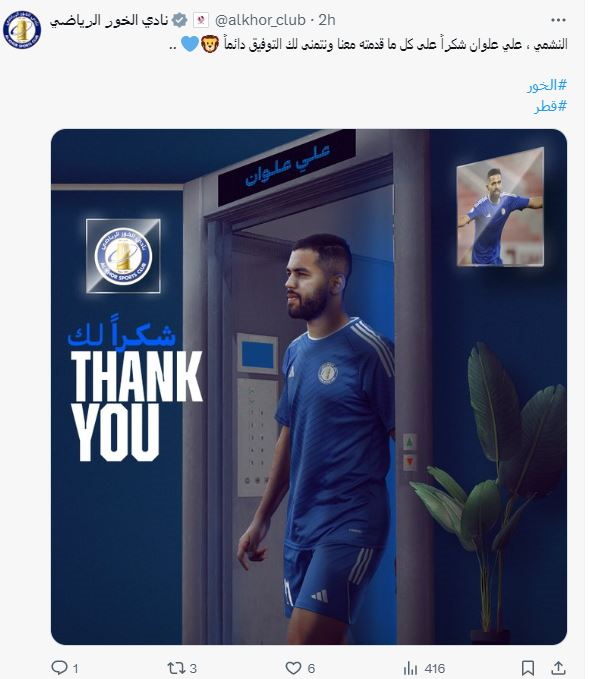Click the tweet body Arabic text
The height and width of the screenshot is (679, 590).
pos(368,44)
